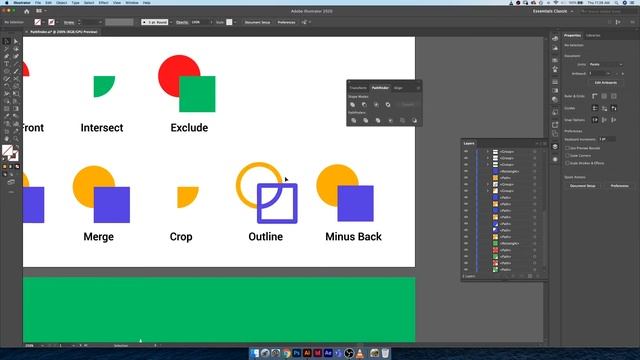Open the Window menu
Viewport: 640px width, 360px height.
click(131, 2)
